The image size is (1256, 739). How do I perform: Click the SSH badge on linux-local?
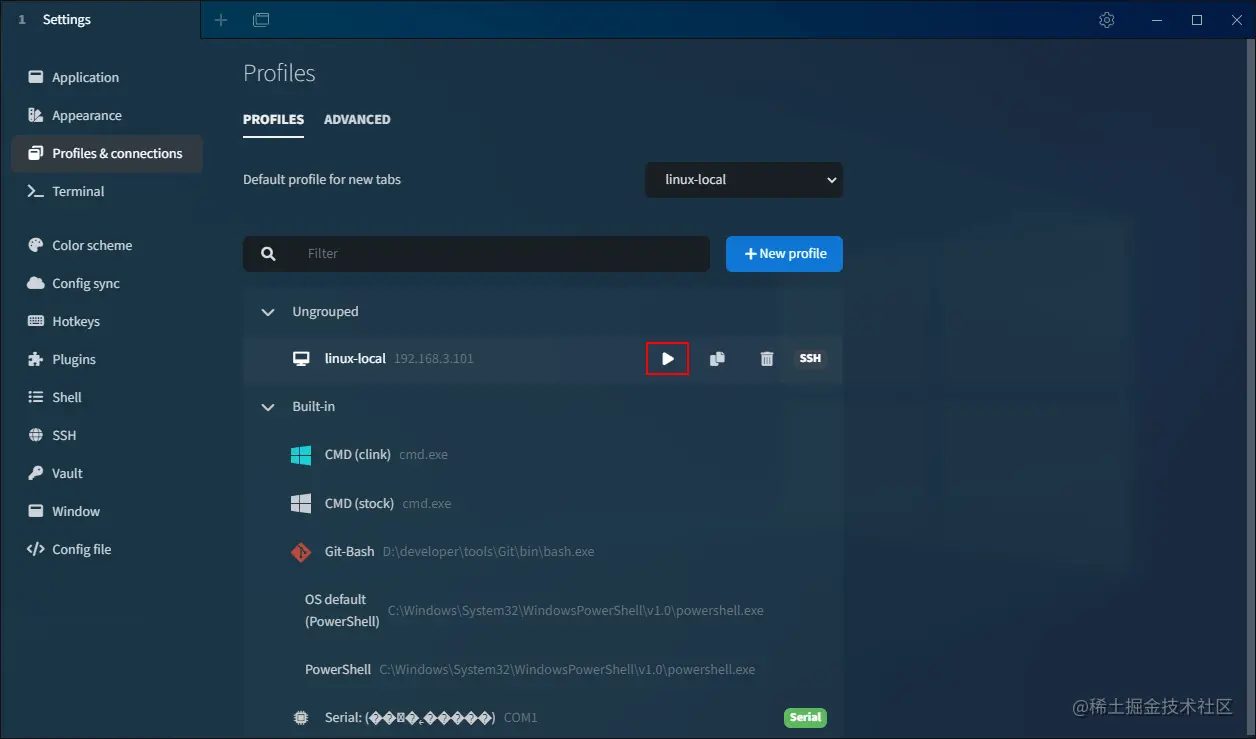810,358
